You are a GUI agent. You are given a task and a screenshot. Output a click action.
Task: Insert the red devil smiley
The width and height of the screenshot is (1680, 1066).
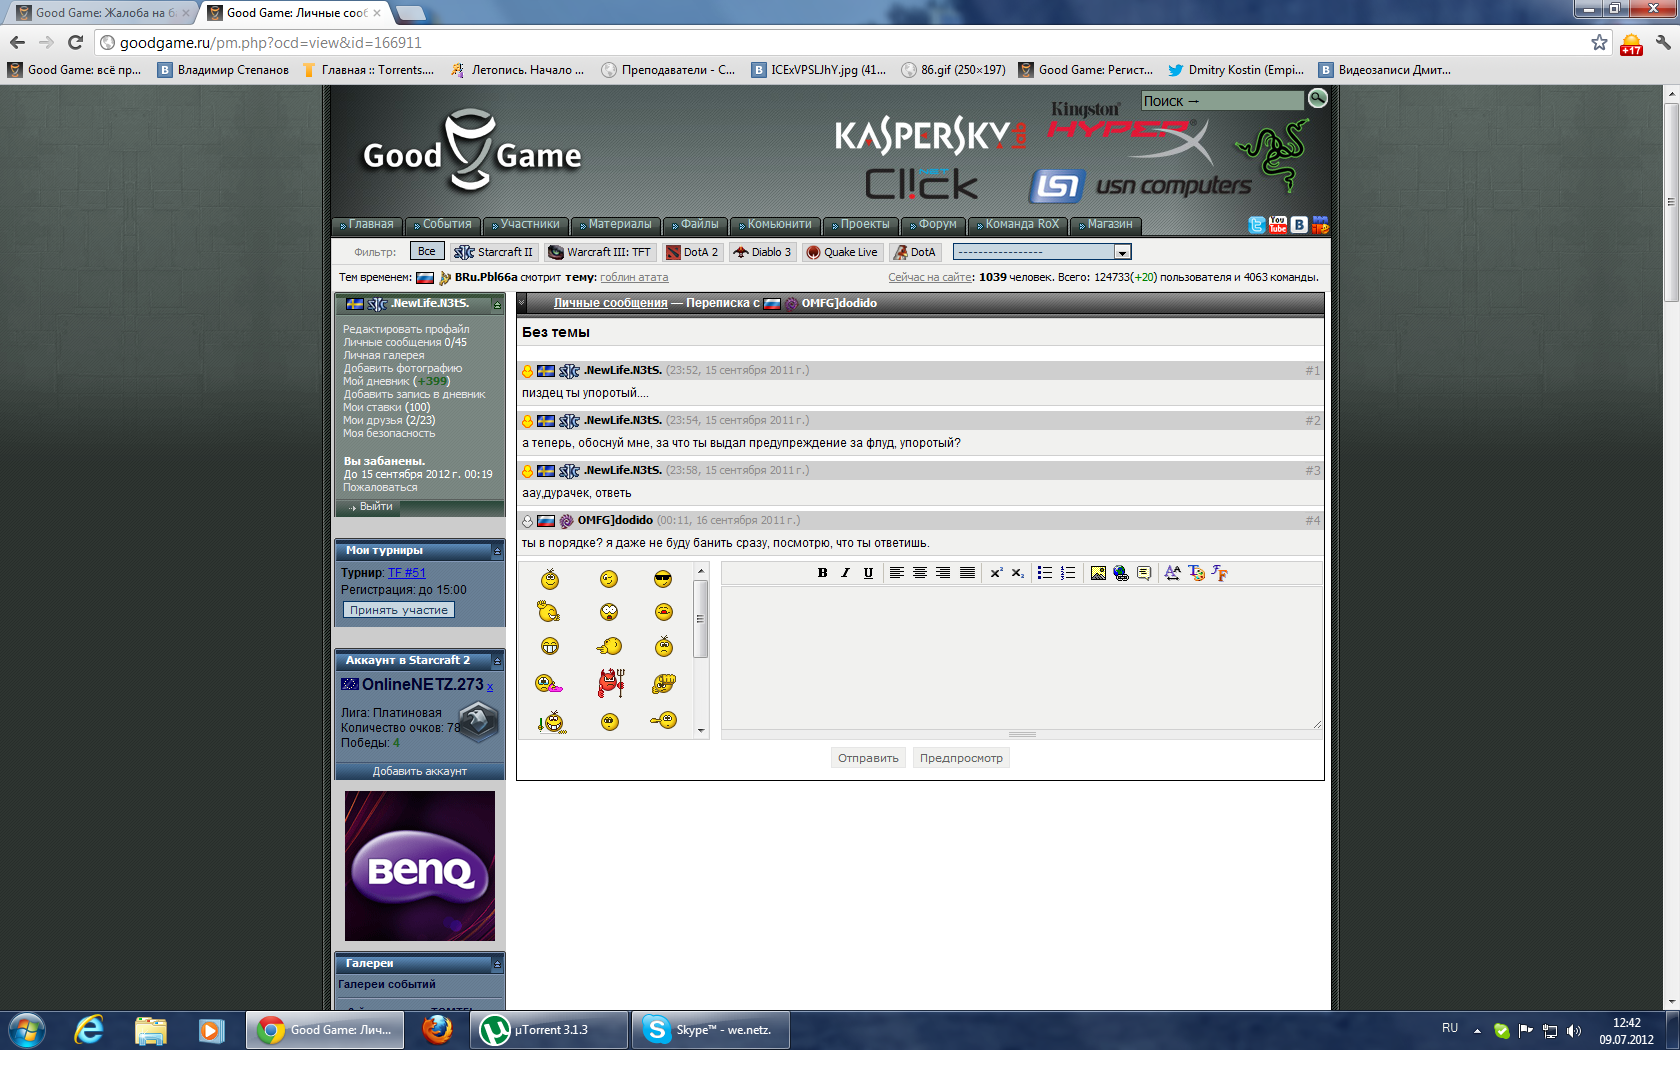[611, 683]
